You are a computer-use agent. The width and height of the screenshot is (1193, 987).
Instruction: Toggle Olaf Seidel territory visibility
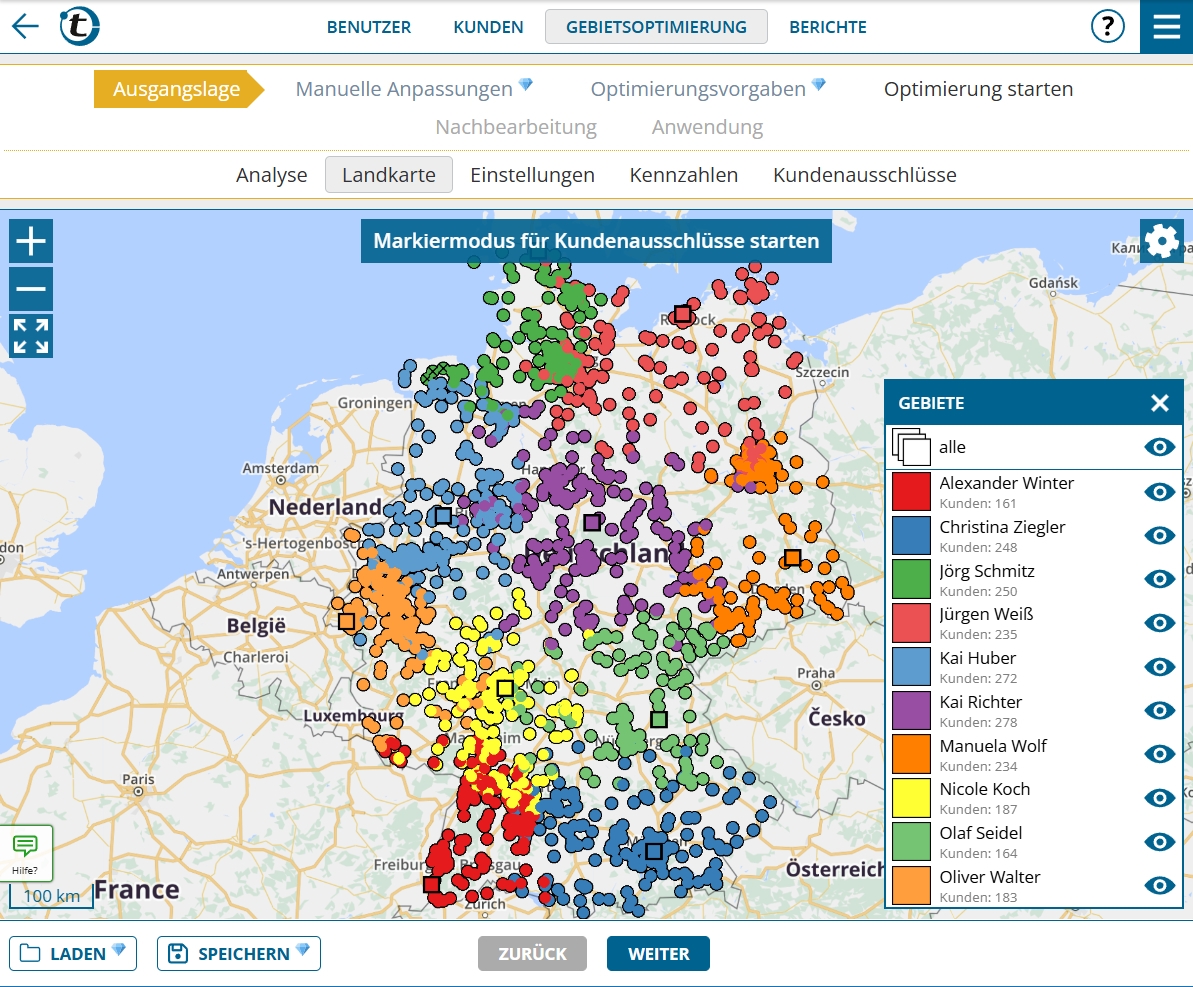tap(1160, 842)
